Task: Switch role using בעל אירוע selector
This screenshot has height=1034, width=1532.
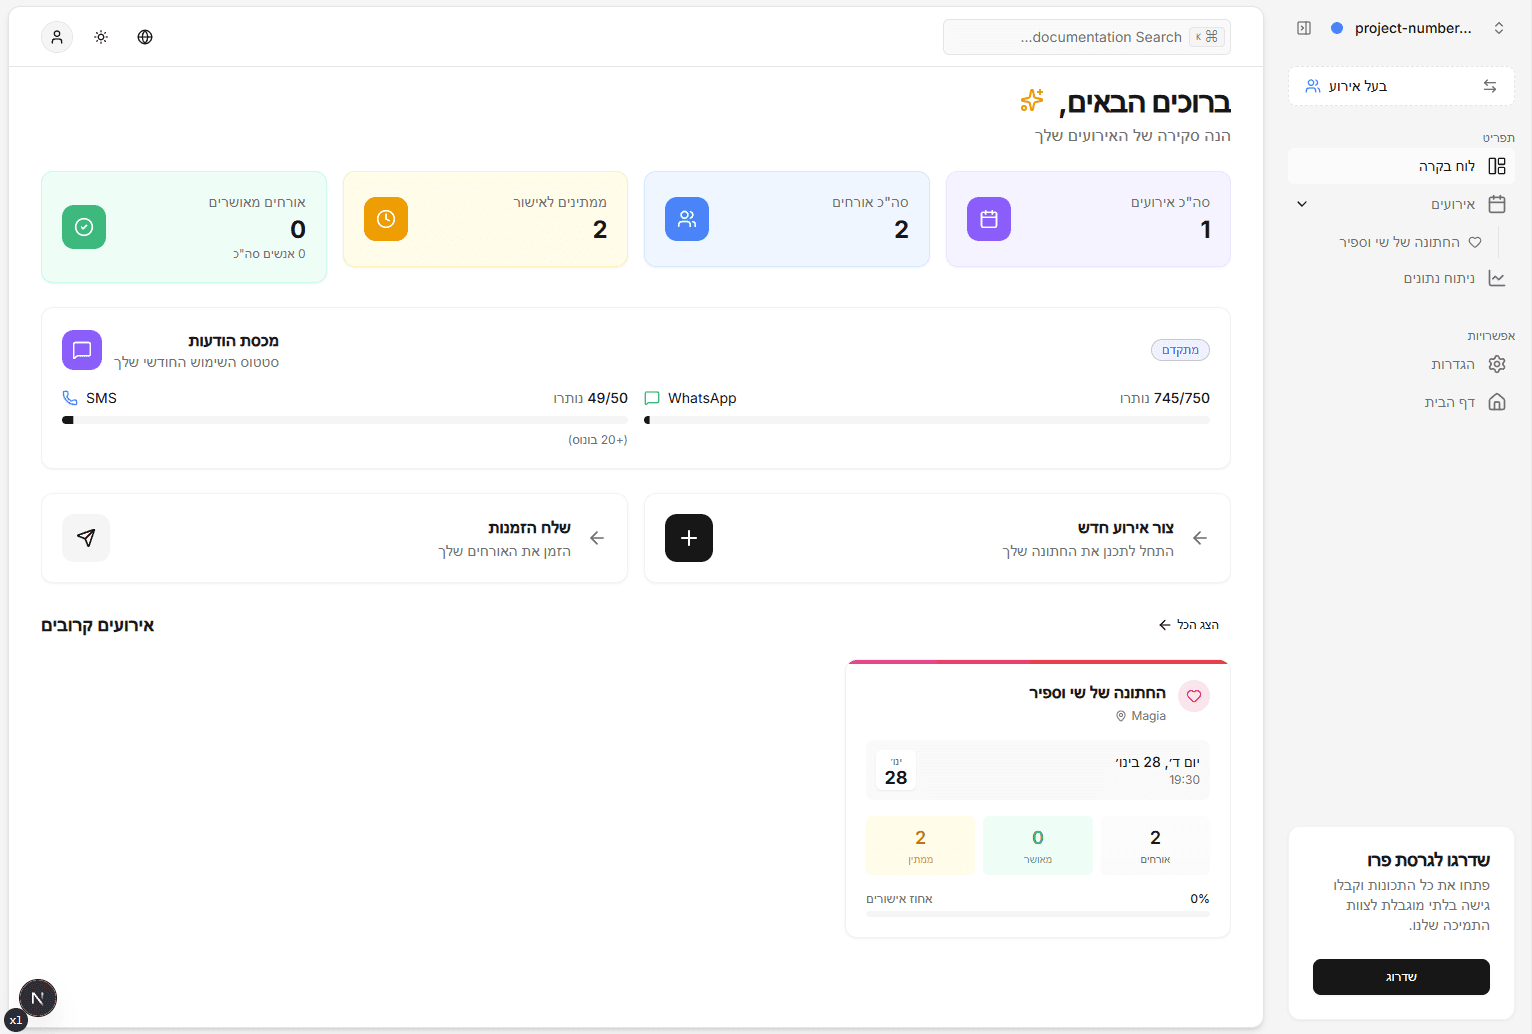Action: click(1400, 86)
